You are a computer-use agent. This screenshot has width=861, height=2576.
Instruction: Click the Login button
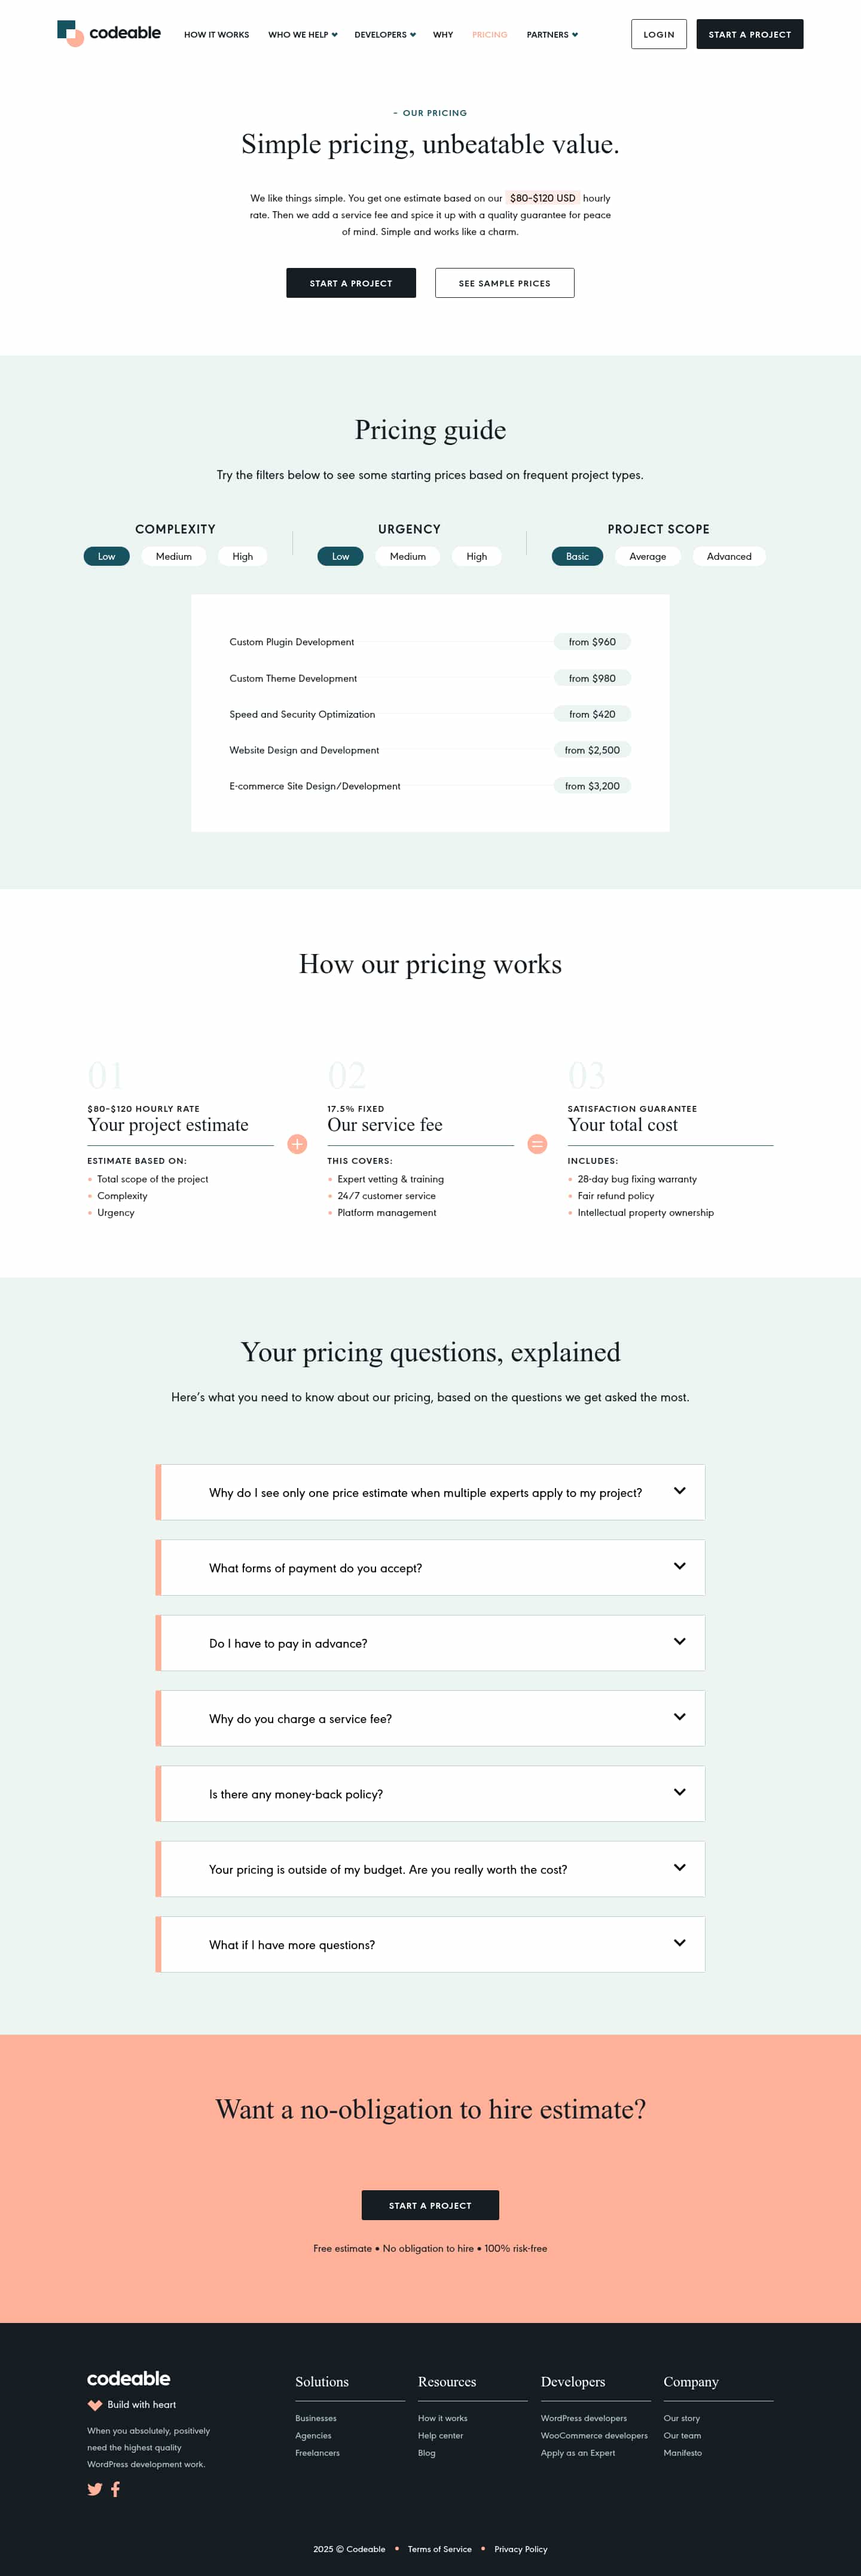pos(658,34)
